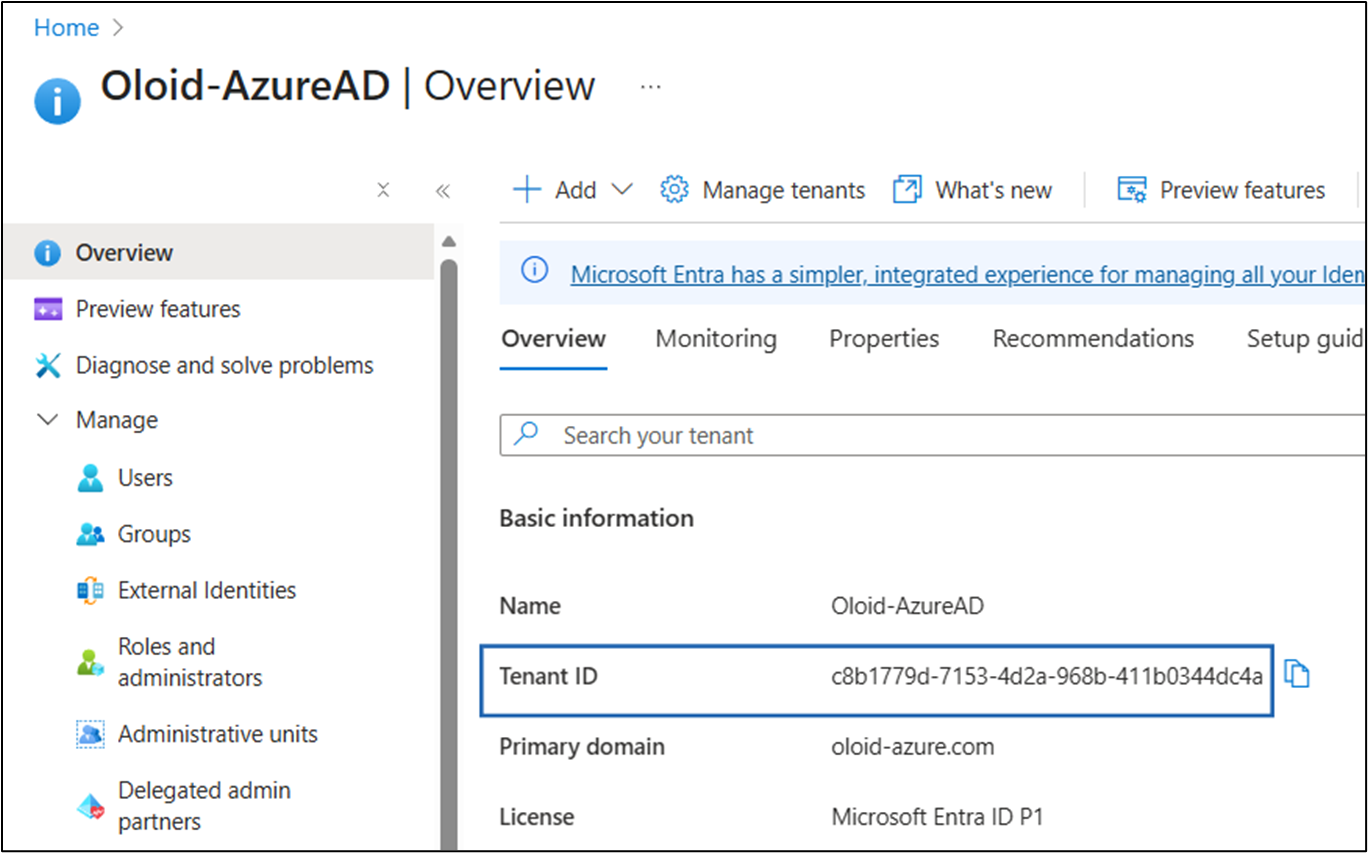Click the primary domain oloid-azure.com
Viewport: 1368px width, 853px height.
(913, 747)
